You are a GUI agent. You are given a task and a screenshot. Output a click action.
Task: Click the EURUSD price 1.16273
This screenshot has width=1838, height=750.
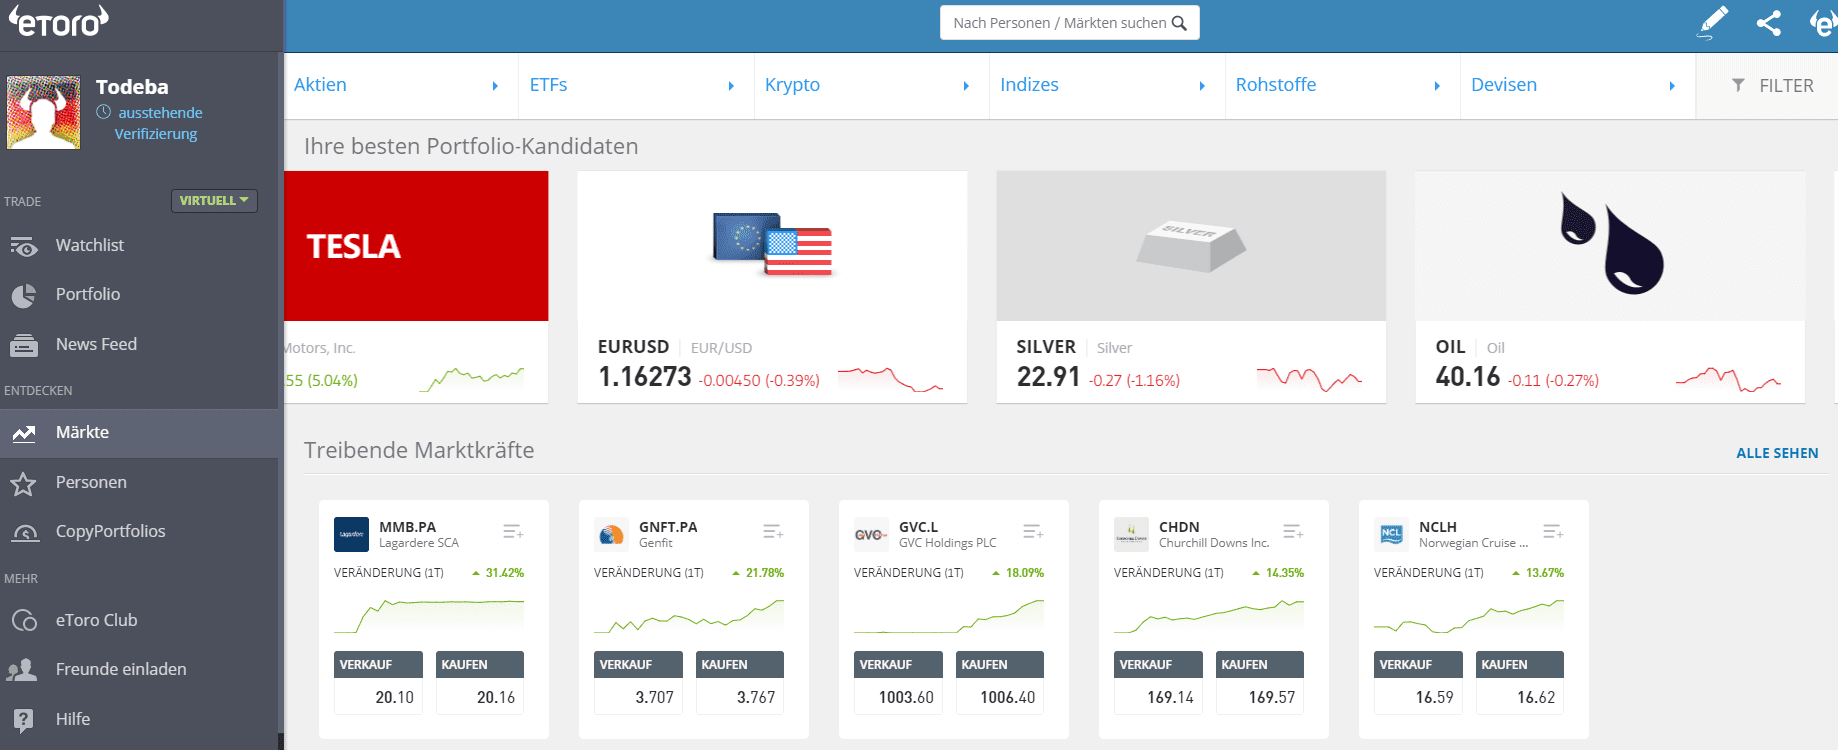click(x=645, y=377)
